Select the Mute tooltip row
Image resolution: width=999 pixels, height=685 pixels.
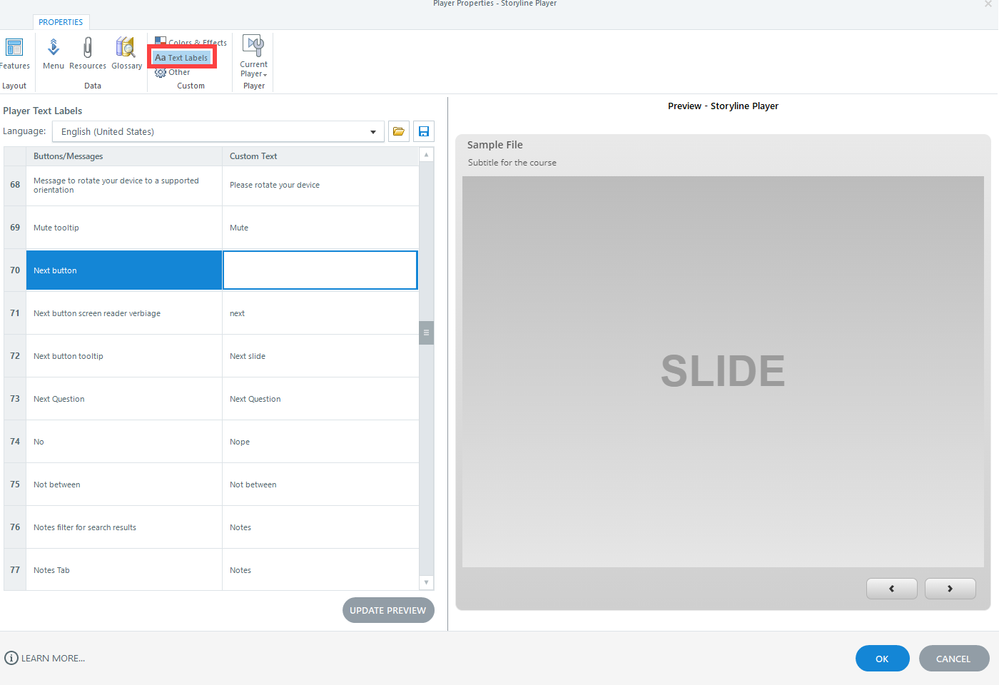[124, 227]
